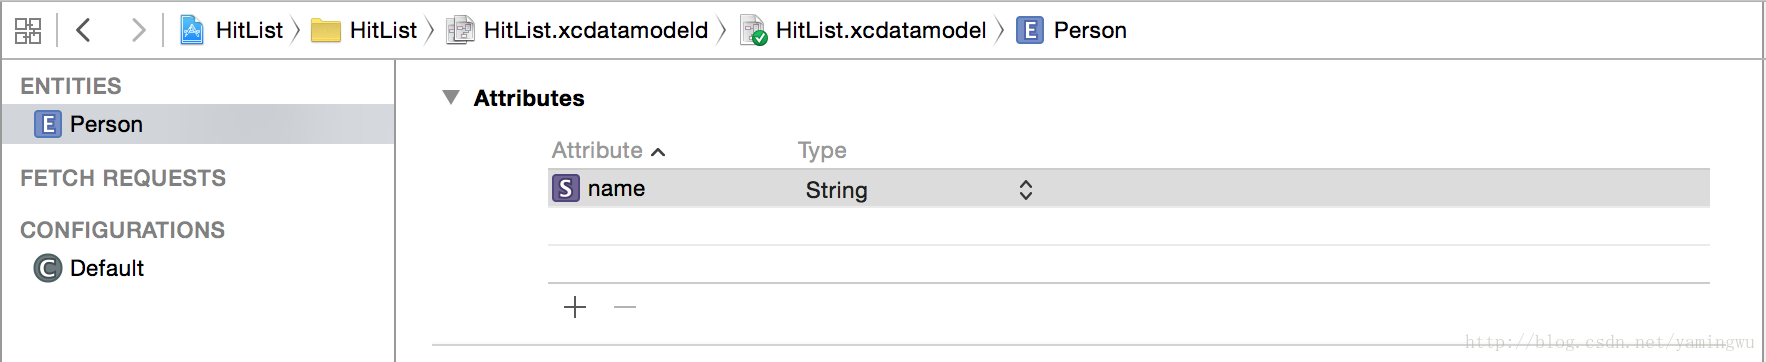Select the name attribute row
This screenshot has height=362, width=1766.
pos(1129,188)
